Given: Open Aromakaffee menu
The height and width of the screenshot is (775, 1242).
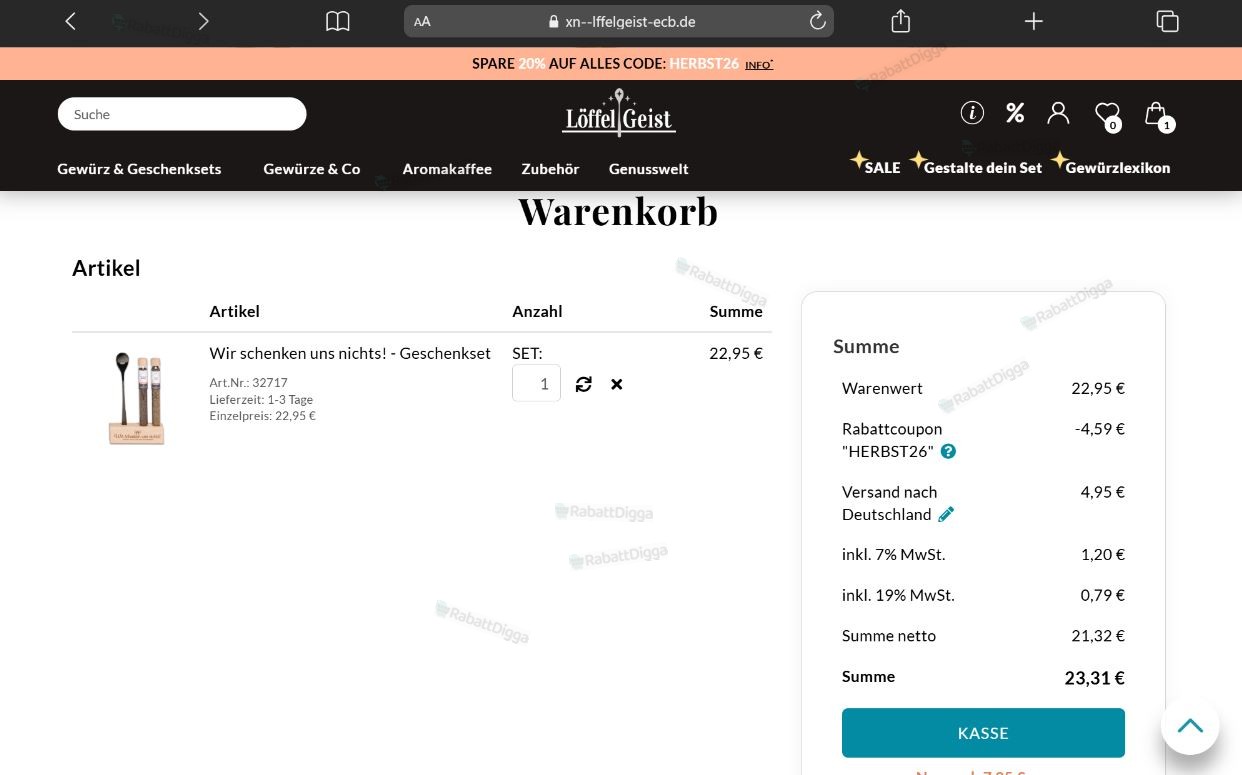Looking at the screenshot, I should (447, 169).
